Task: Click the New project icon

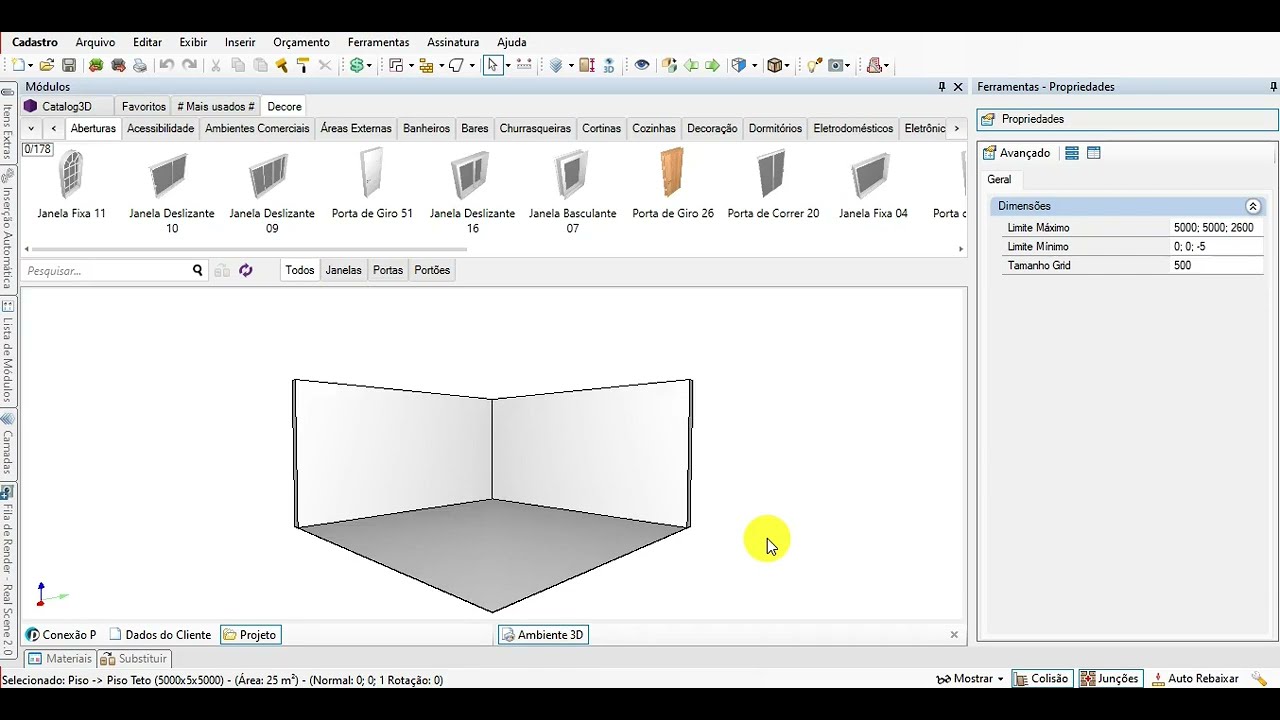Action: pos(19,65)
